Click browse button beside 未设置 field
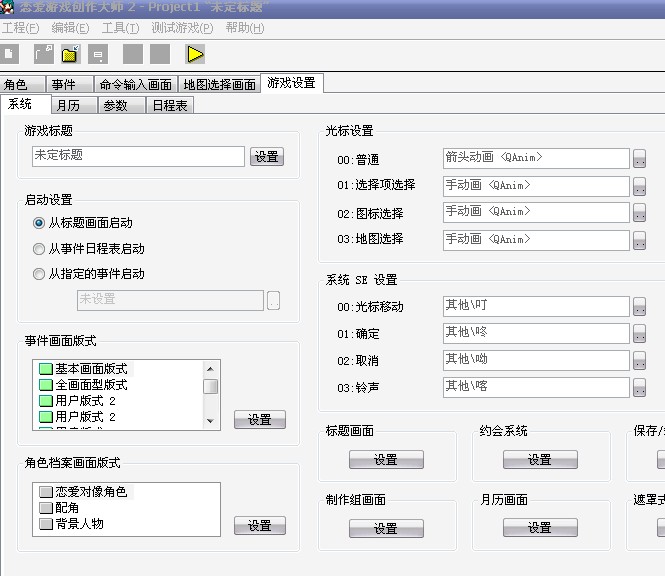Screen dimensions: 665x576 coord(274,300)
